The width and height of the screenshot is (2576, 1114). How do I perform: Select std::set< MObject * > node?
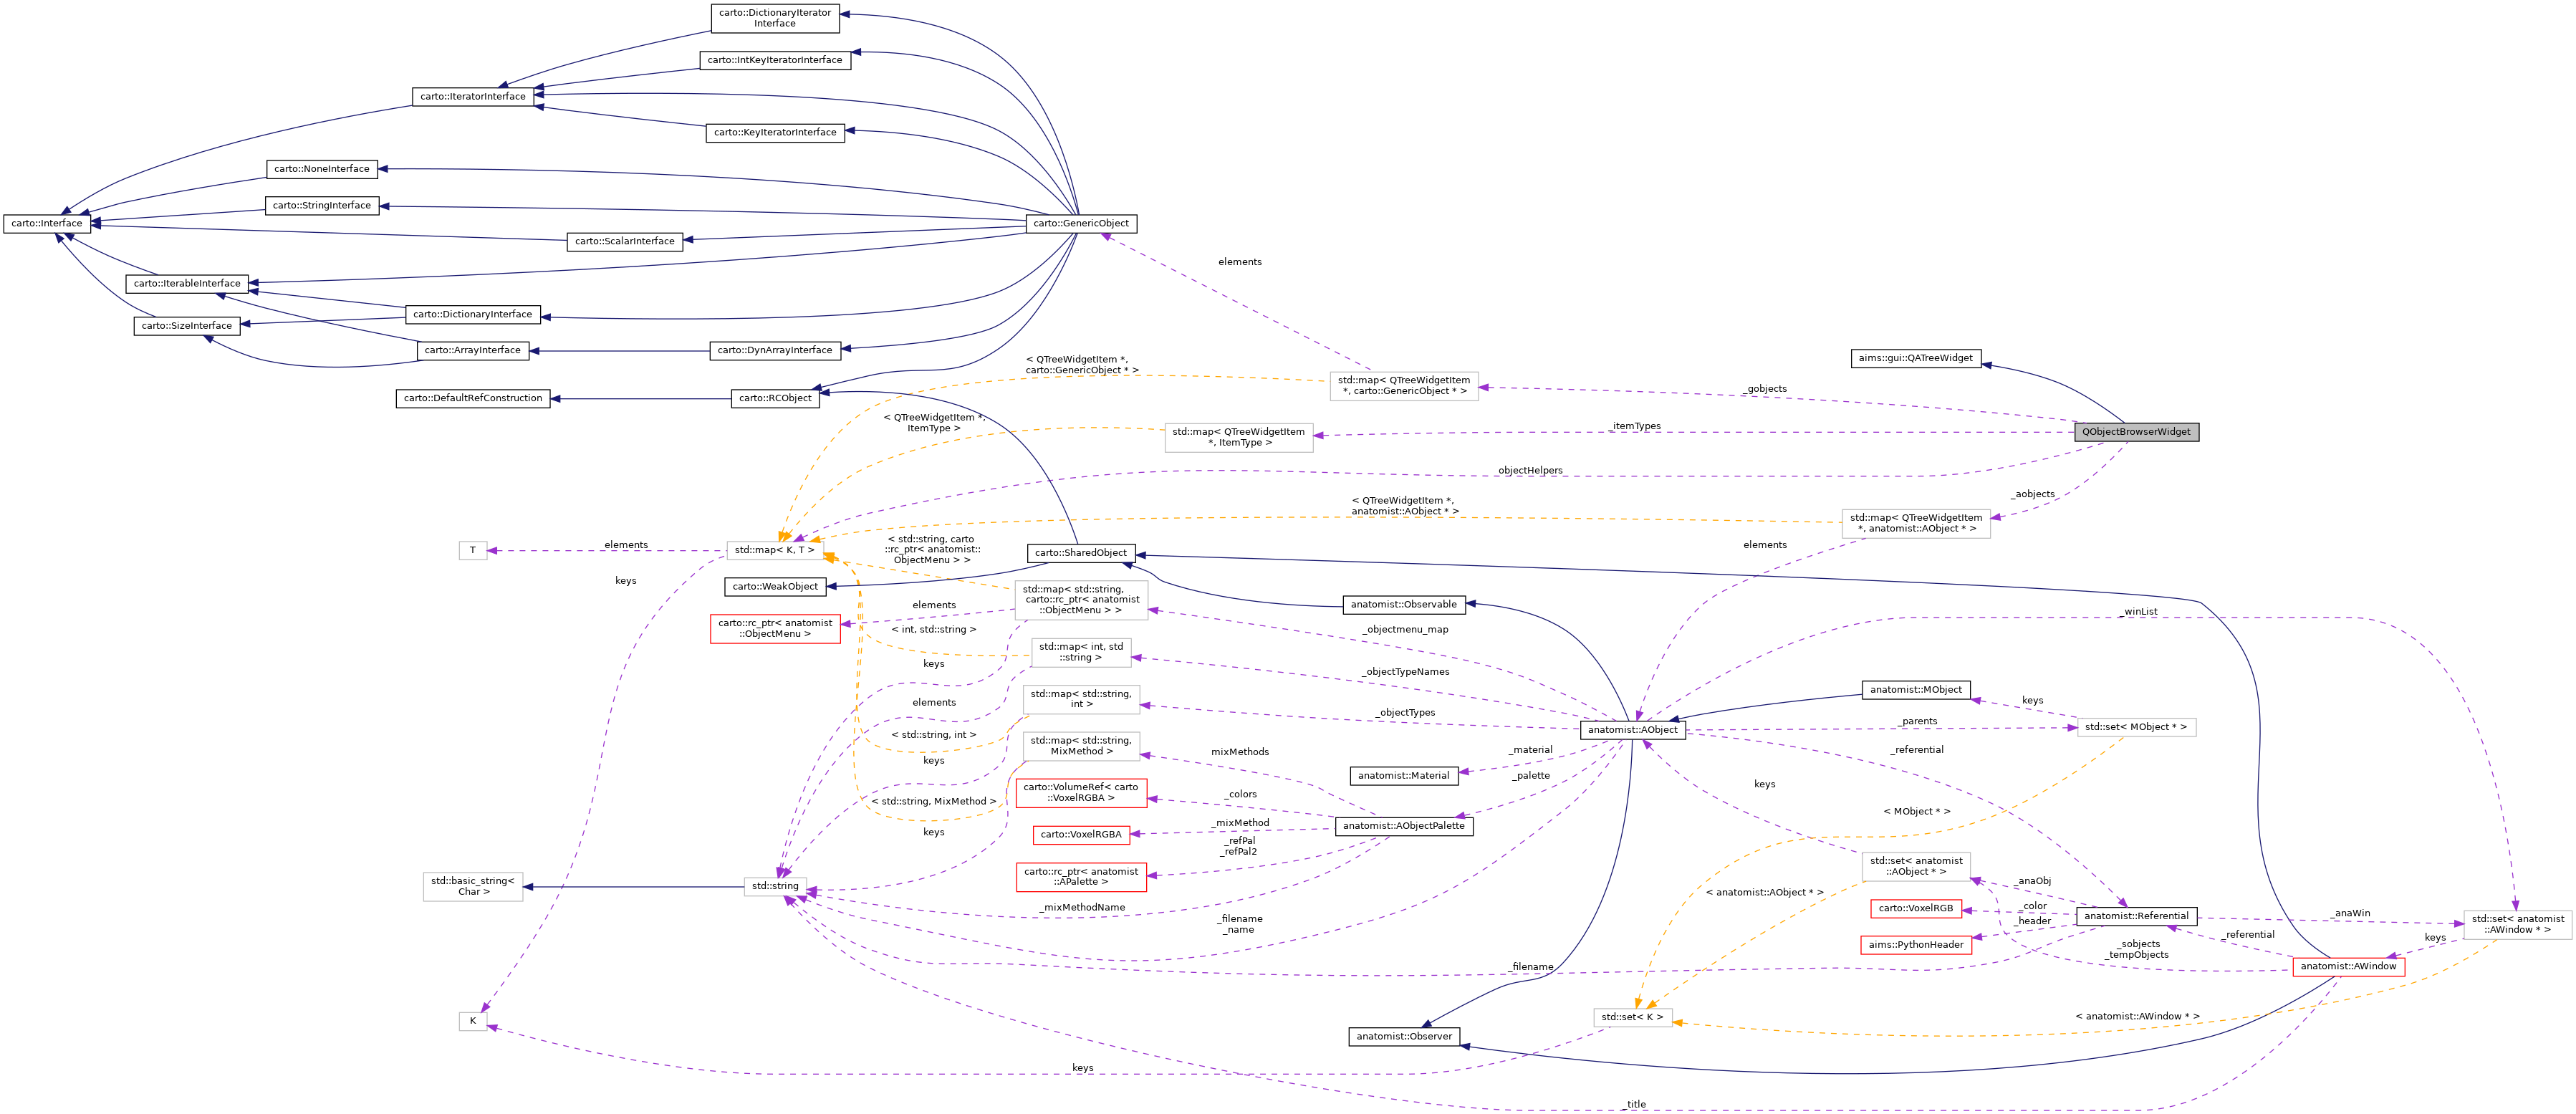tap(2136, 728)
